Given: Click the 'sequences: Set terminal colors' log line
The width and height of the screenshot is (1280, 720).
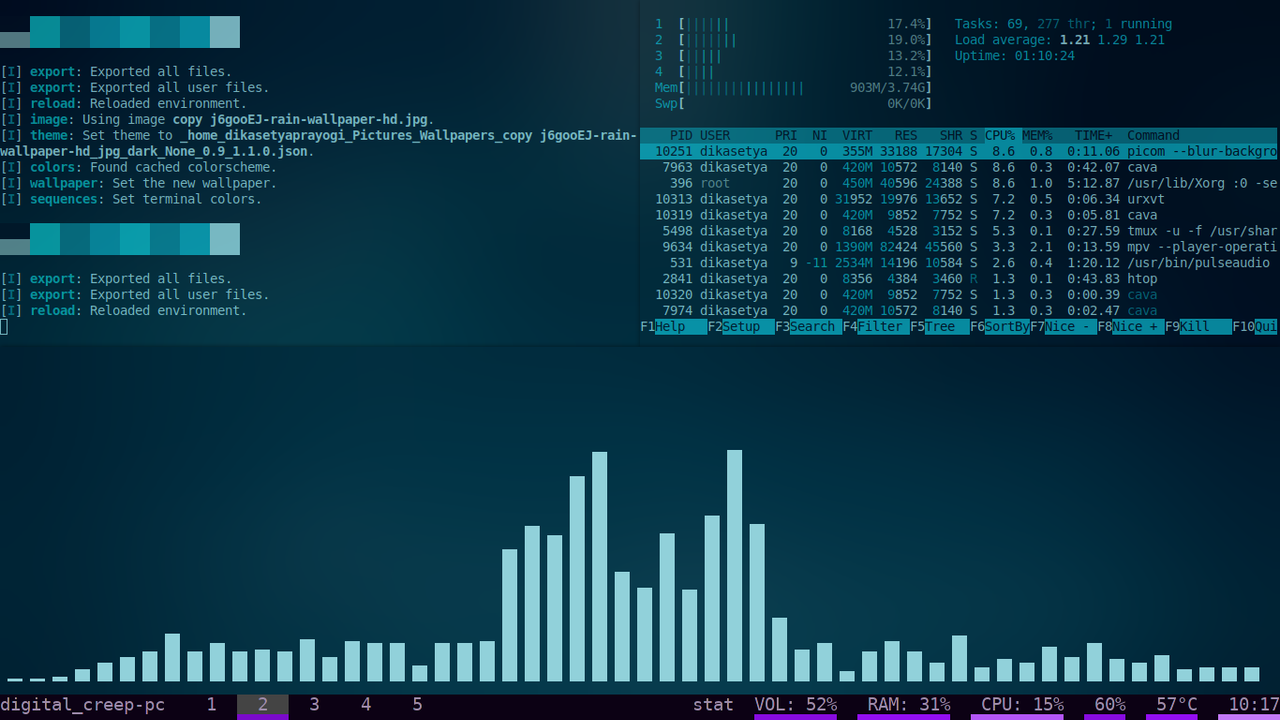Looking at the screenshot, I should point(131,199).
